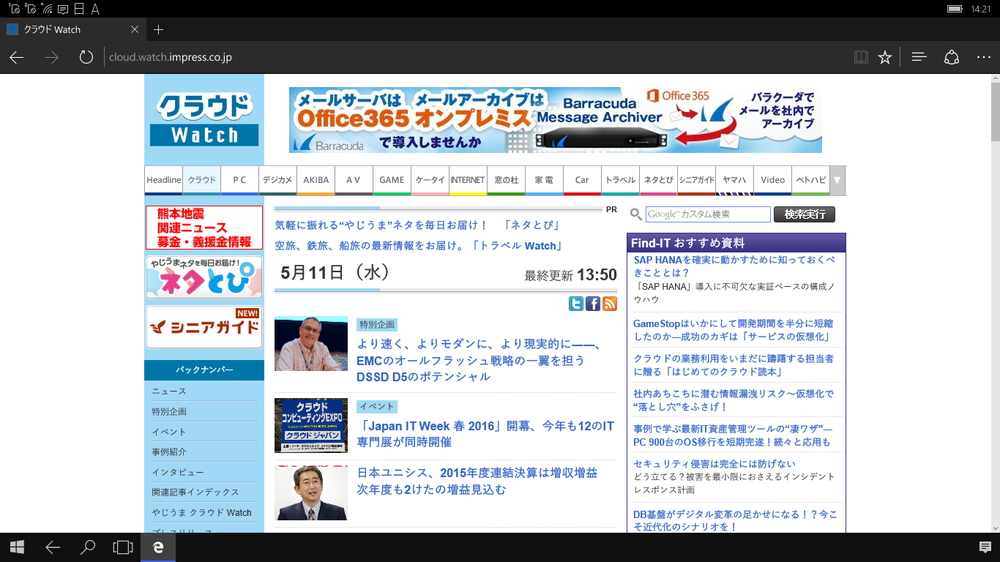Click the battery status icon
The image size is (1000, 562).
(x=954, y=9)
